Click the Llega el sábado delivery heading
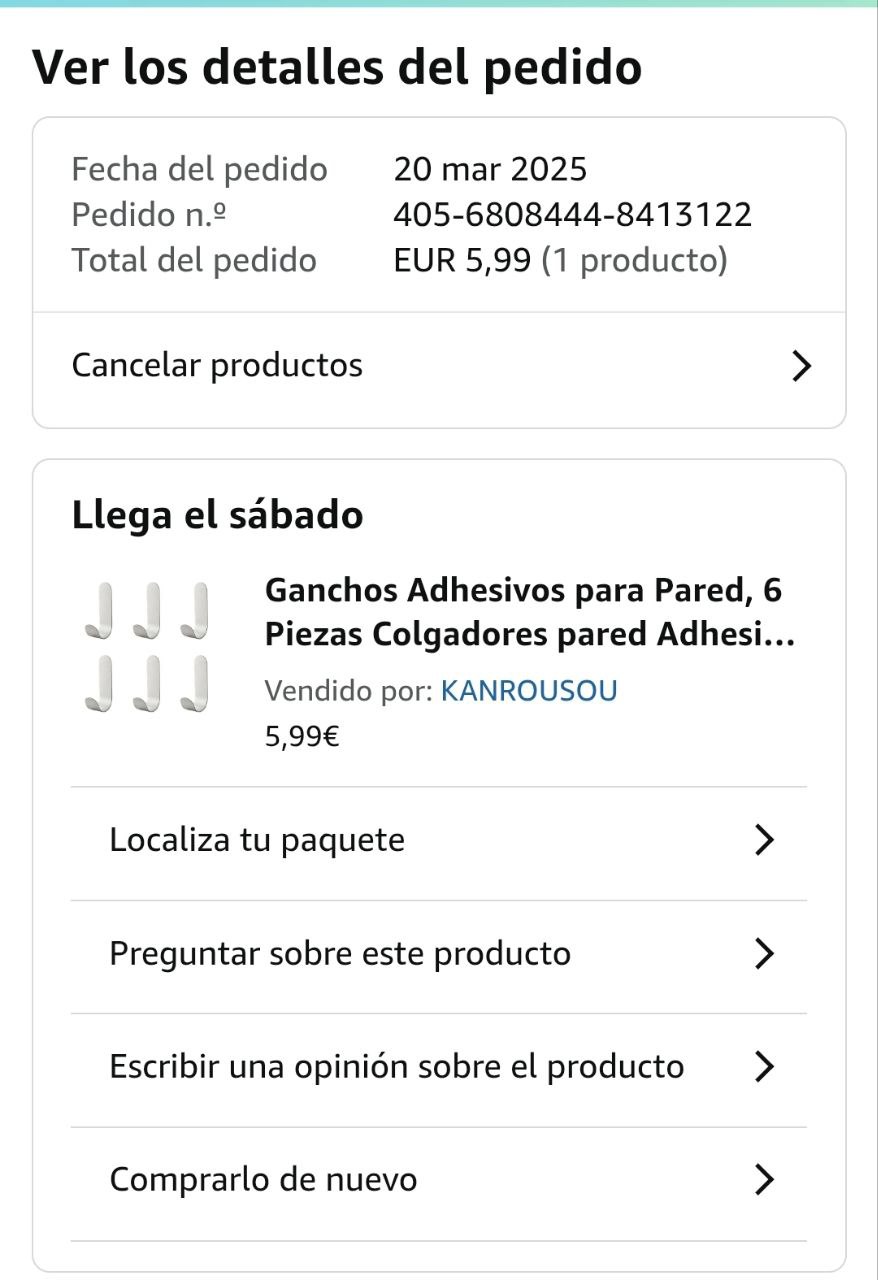The height and width of the screenshot is (1280, 878). pos(217,516)
